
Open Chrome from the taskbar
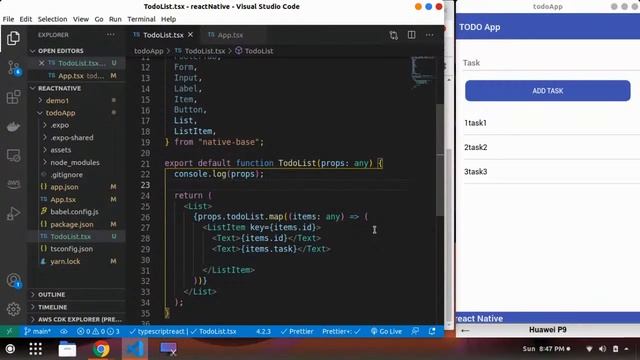[x=101, y=349]
